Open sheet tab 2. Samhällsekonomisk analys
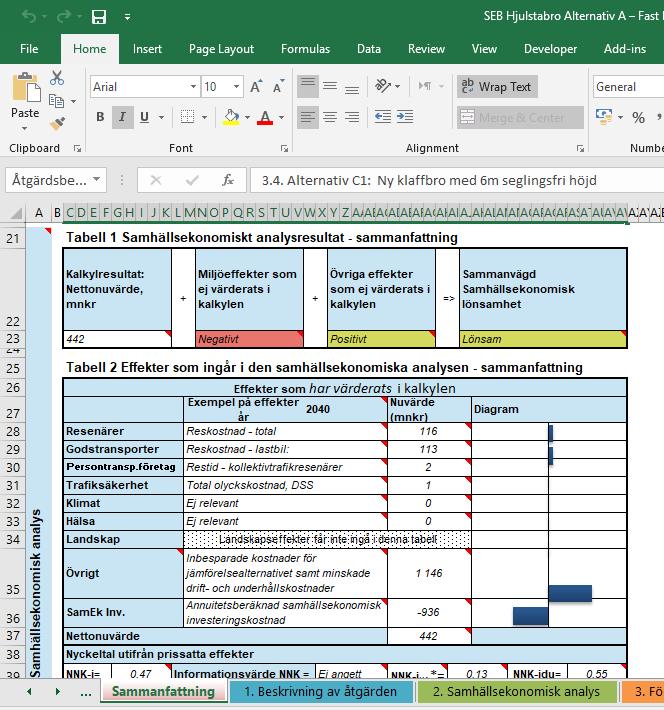This screenshot has width=664, height=710. 516,691
